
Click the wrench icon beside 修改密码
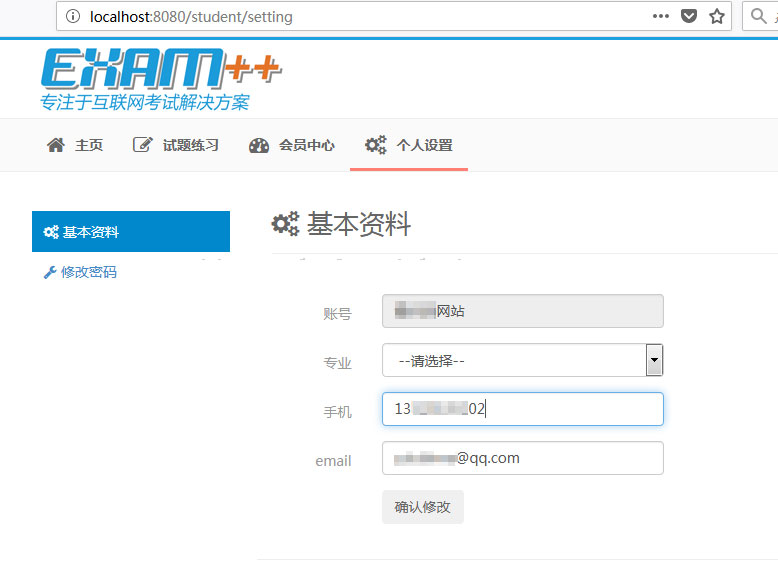49,272
